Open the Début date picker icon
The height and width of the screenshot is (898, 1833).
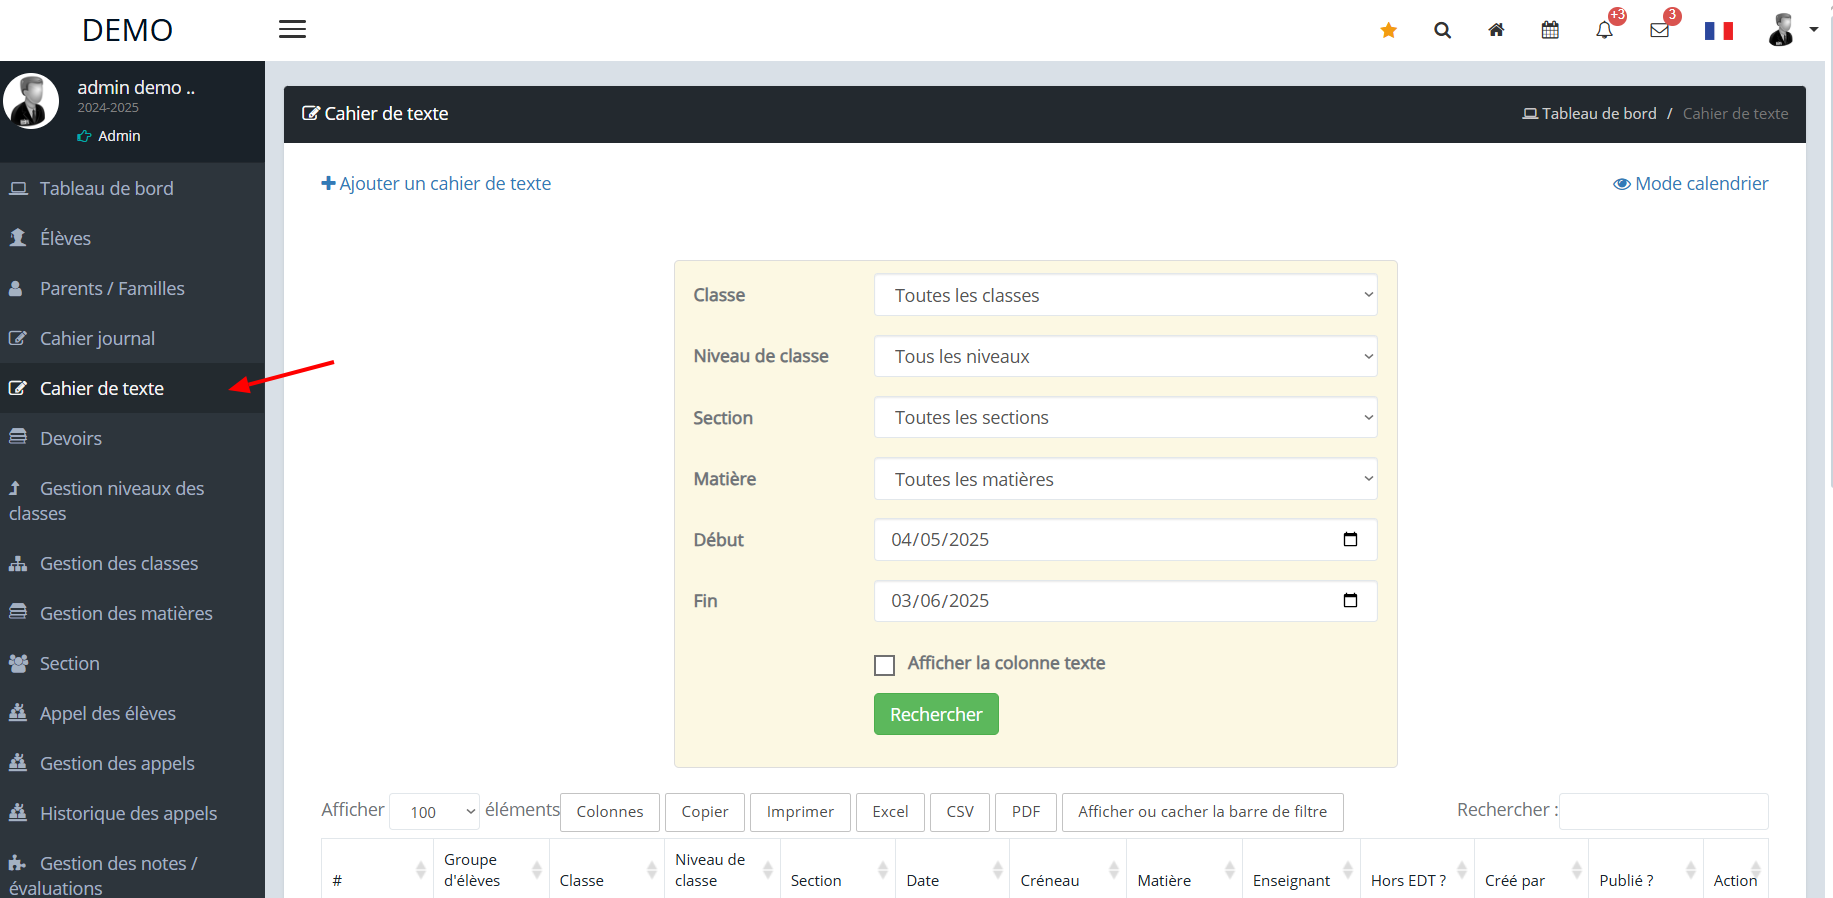coord(1350,540)
